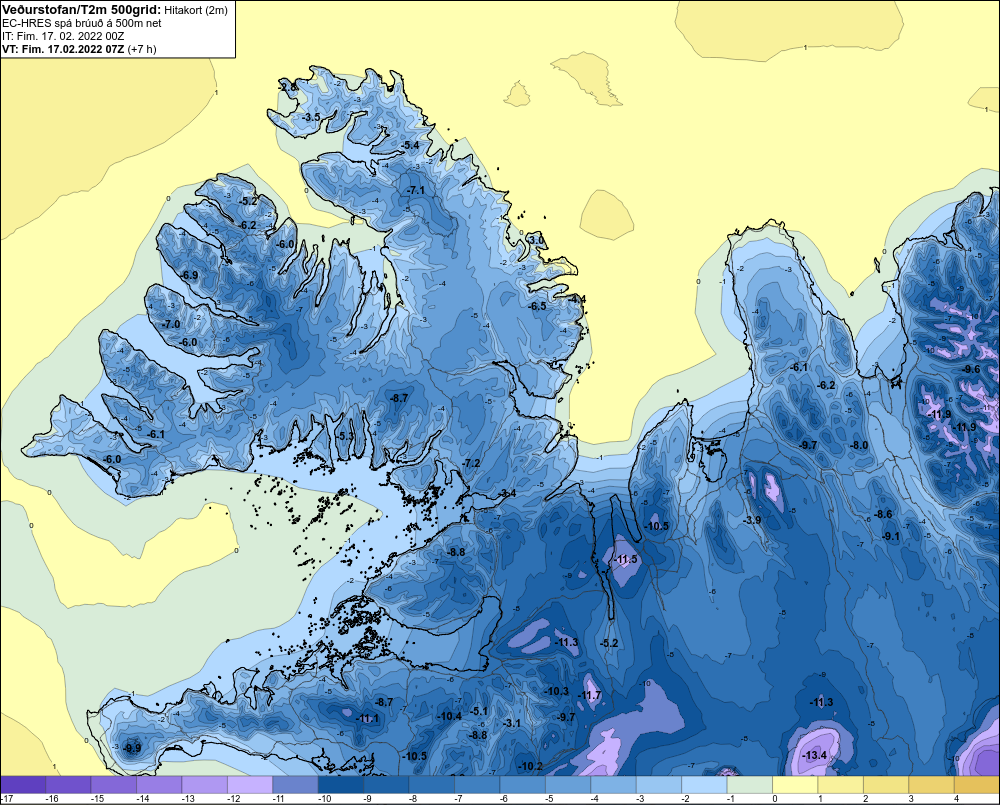Click the '-5.4' temperature label
The image size is (1000, 805).
coord(410,145)
